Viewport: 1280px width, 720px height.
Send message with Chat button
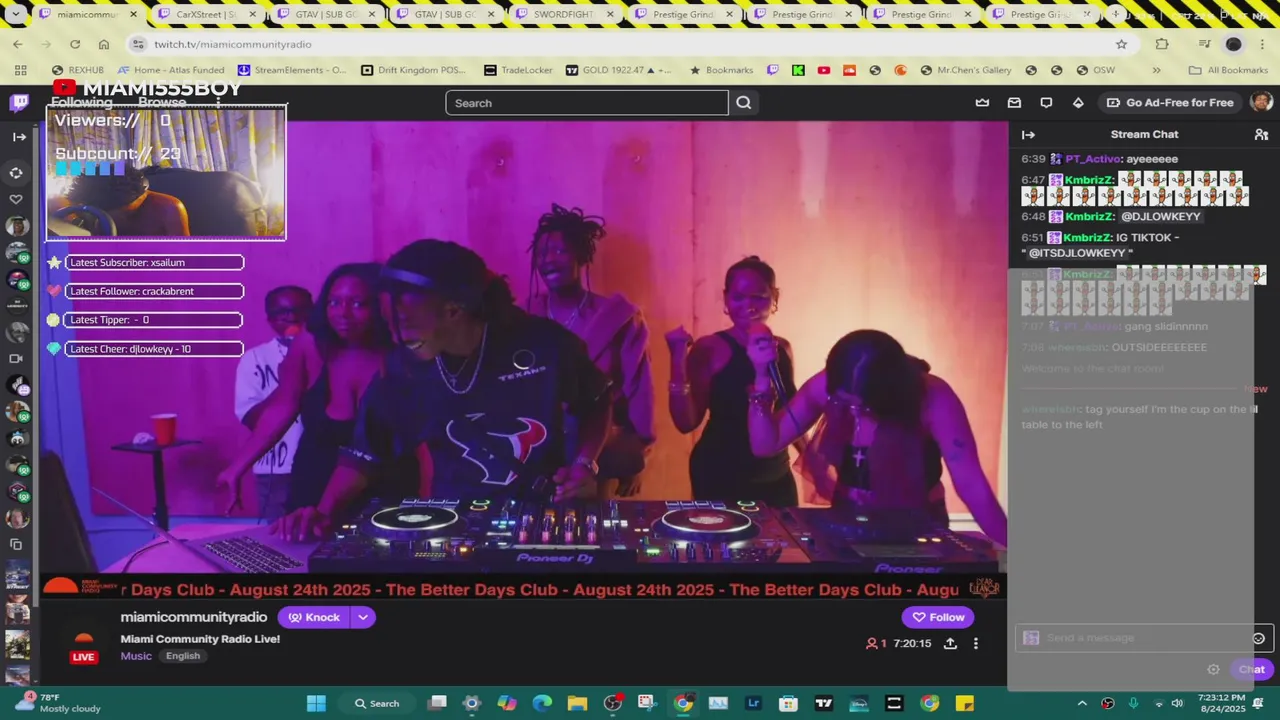coord(1252,670)
